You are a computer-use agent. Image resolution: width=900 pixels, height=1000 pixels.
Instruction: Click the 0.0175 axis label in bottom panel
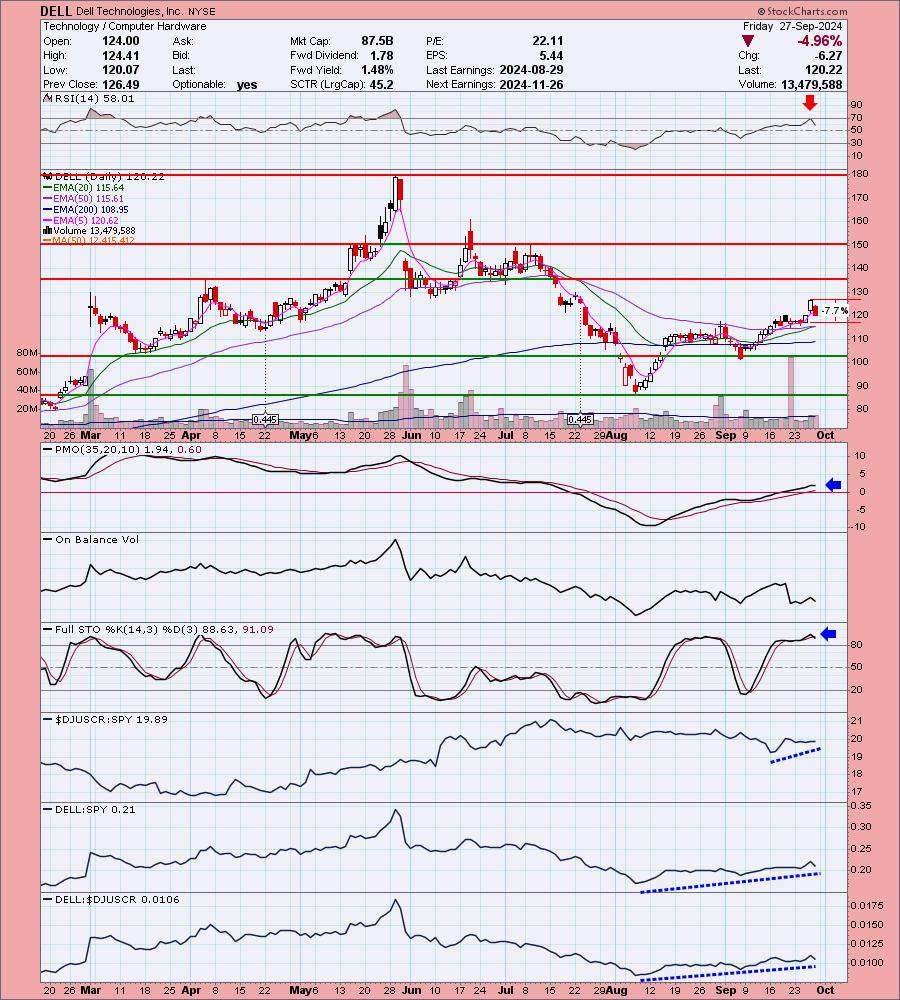(x=867, y=906)
